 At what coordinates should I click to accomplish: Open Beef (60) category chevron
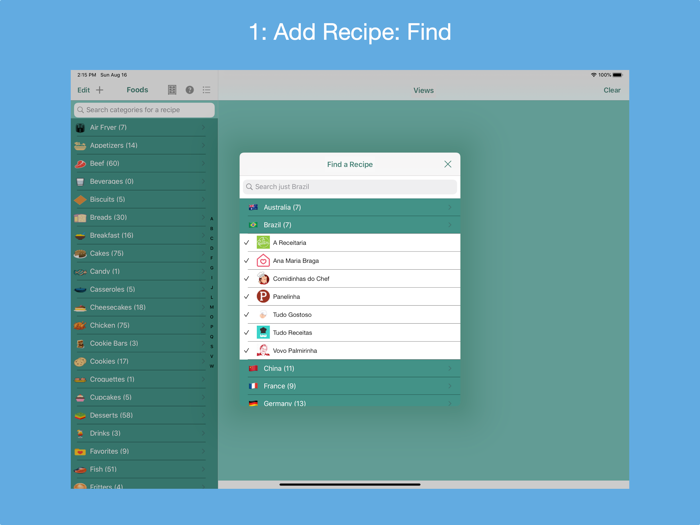point(203,163)
